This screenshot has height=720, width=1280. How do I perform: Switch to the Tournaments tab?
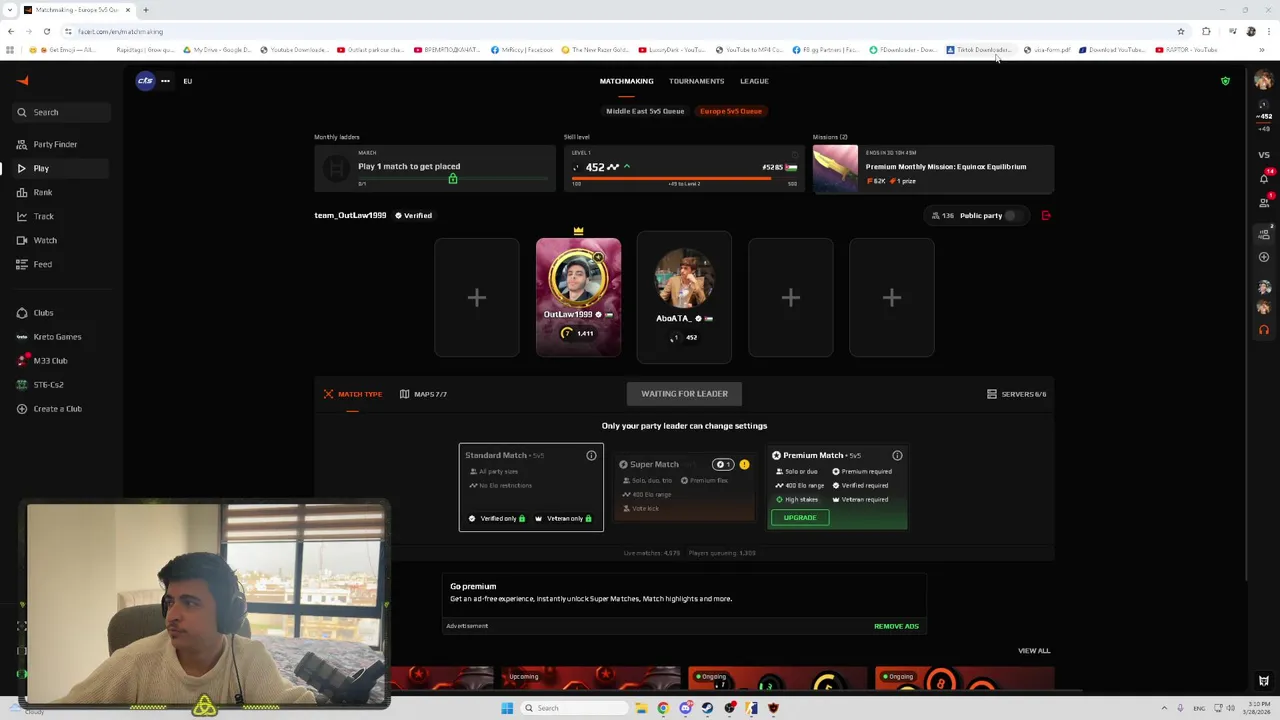click(x=696, y=81)
